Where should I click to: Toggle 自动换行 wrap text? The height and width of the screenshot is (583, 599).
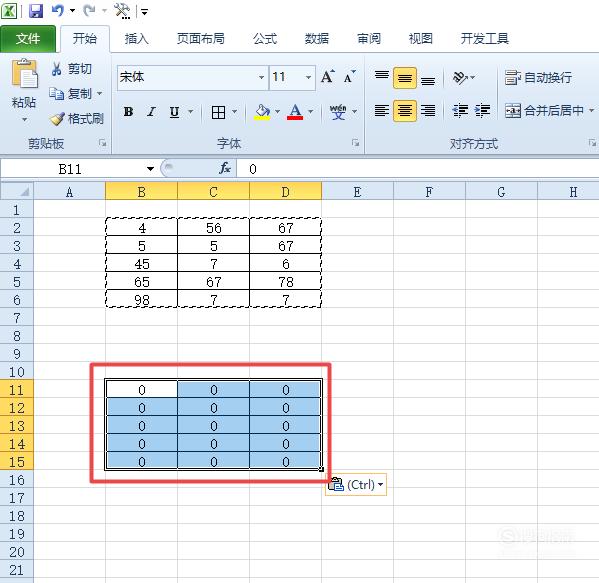point(538,78)
